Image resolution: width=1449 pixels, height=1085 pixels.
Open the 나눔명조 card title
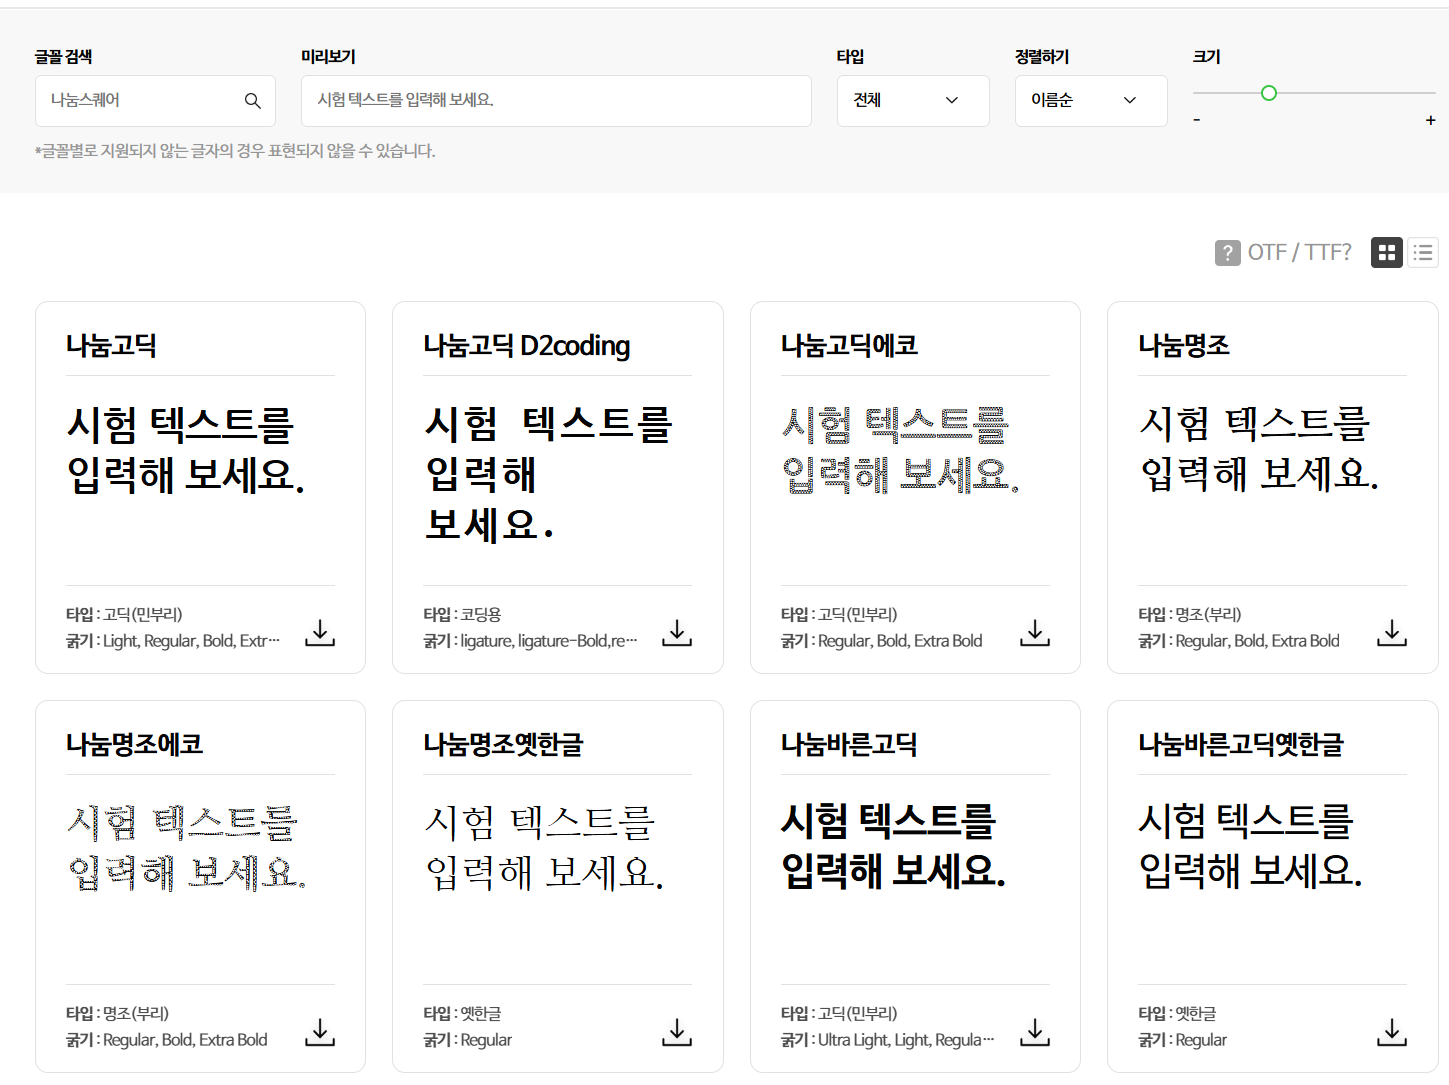click(1184, 346)
